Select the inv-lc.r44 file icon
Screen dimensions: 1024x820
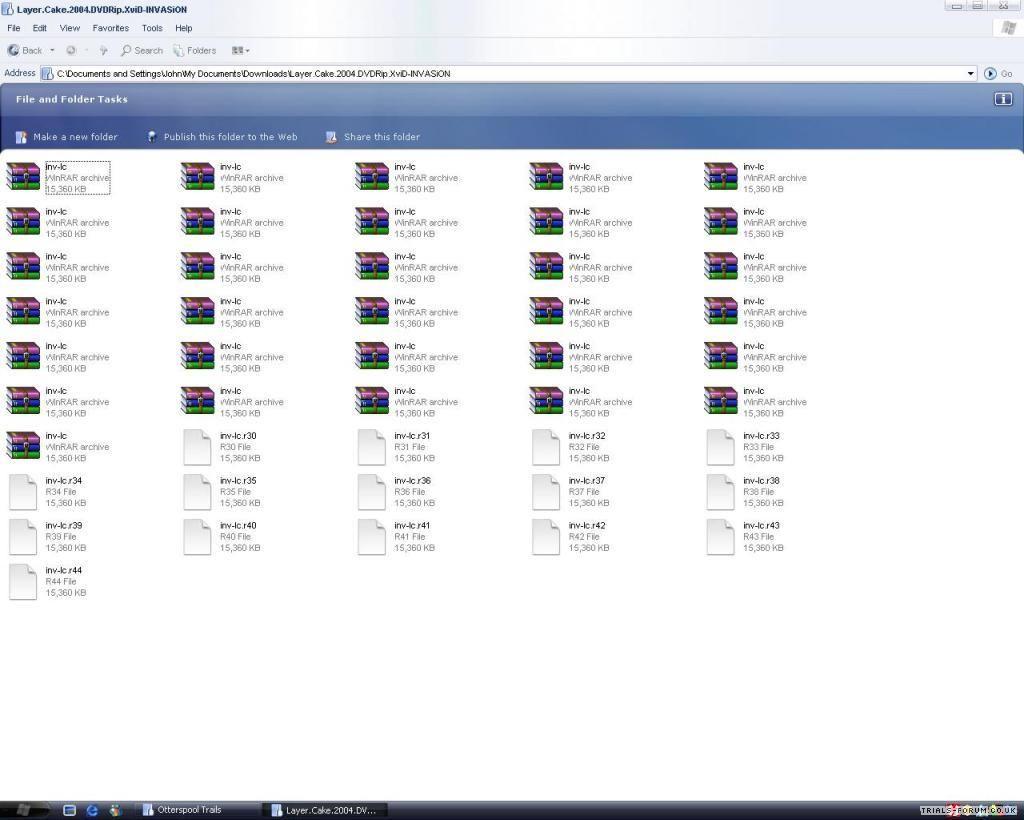click(23, 582)
